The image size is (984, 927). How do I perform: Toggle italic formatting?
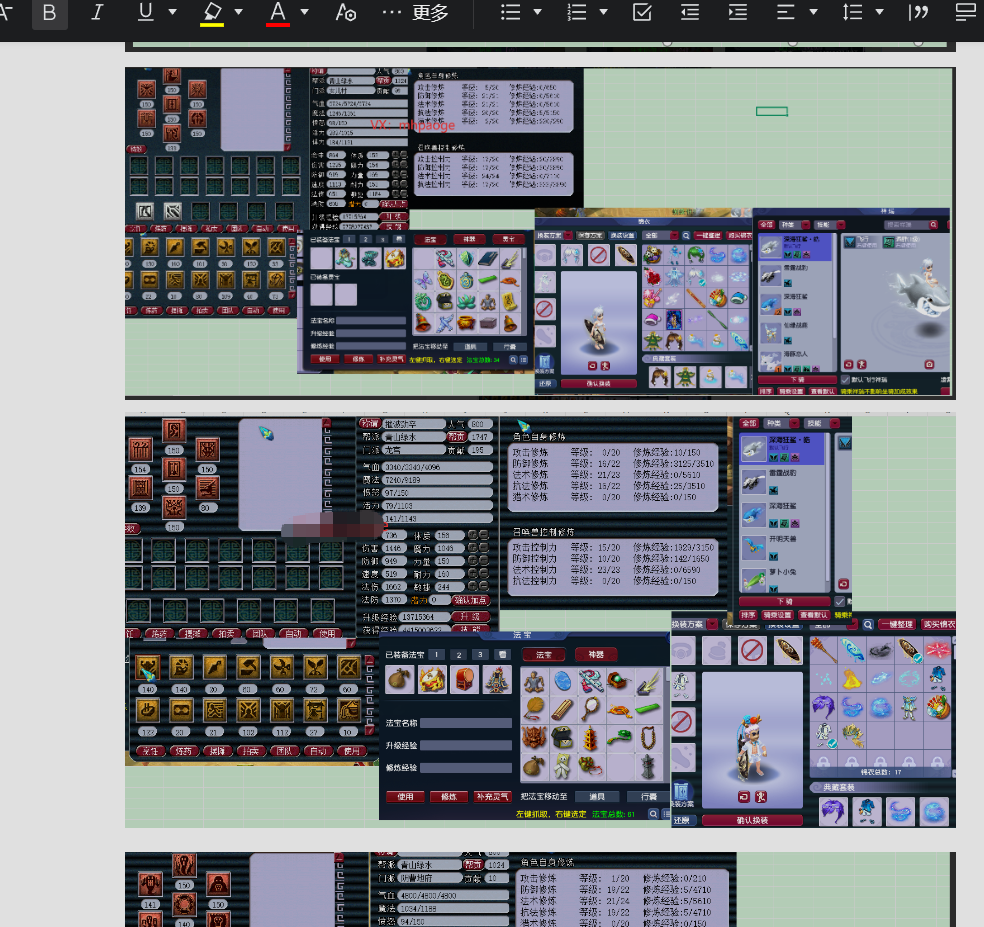(97, 12)
